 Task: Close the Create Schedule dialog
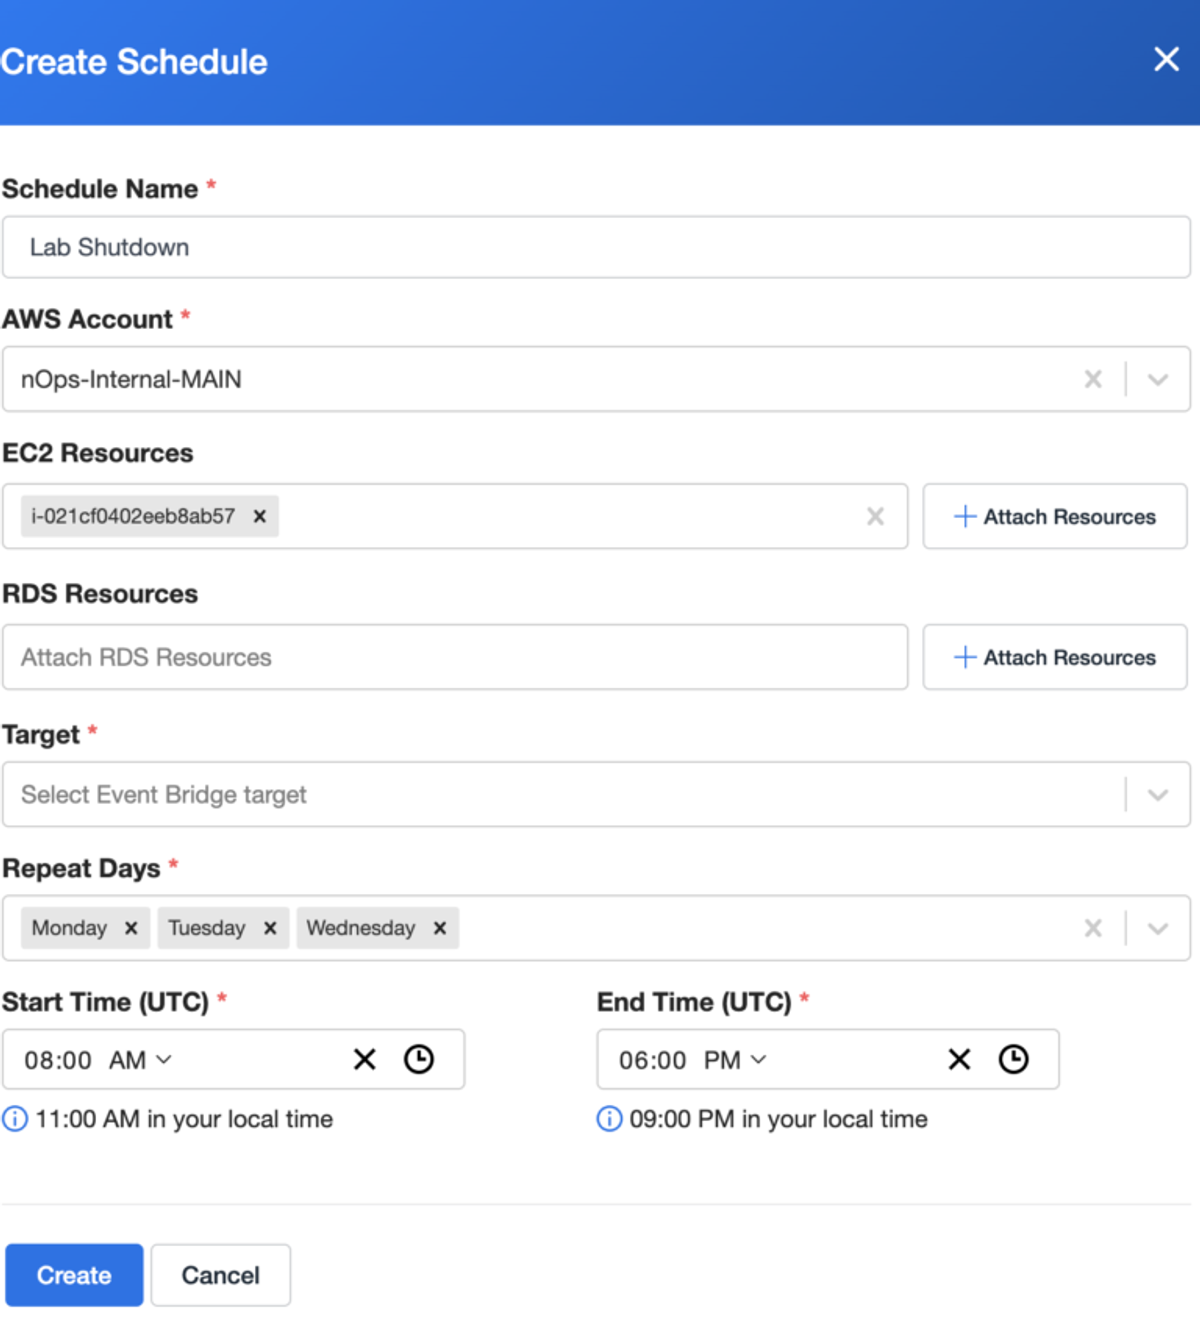click(x=1166, y=59)
